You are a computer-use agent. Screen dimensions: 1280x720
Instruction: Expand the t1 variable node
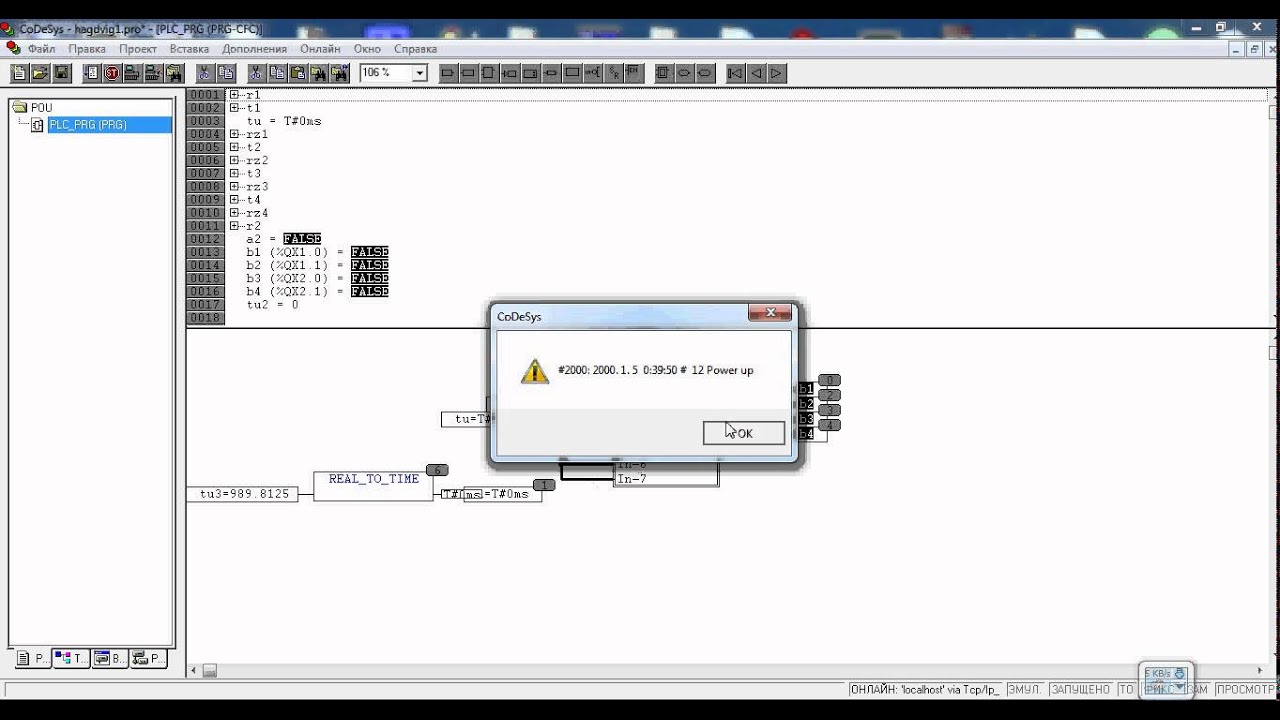(x=234, y=108)
